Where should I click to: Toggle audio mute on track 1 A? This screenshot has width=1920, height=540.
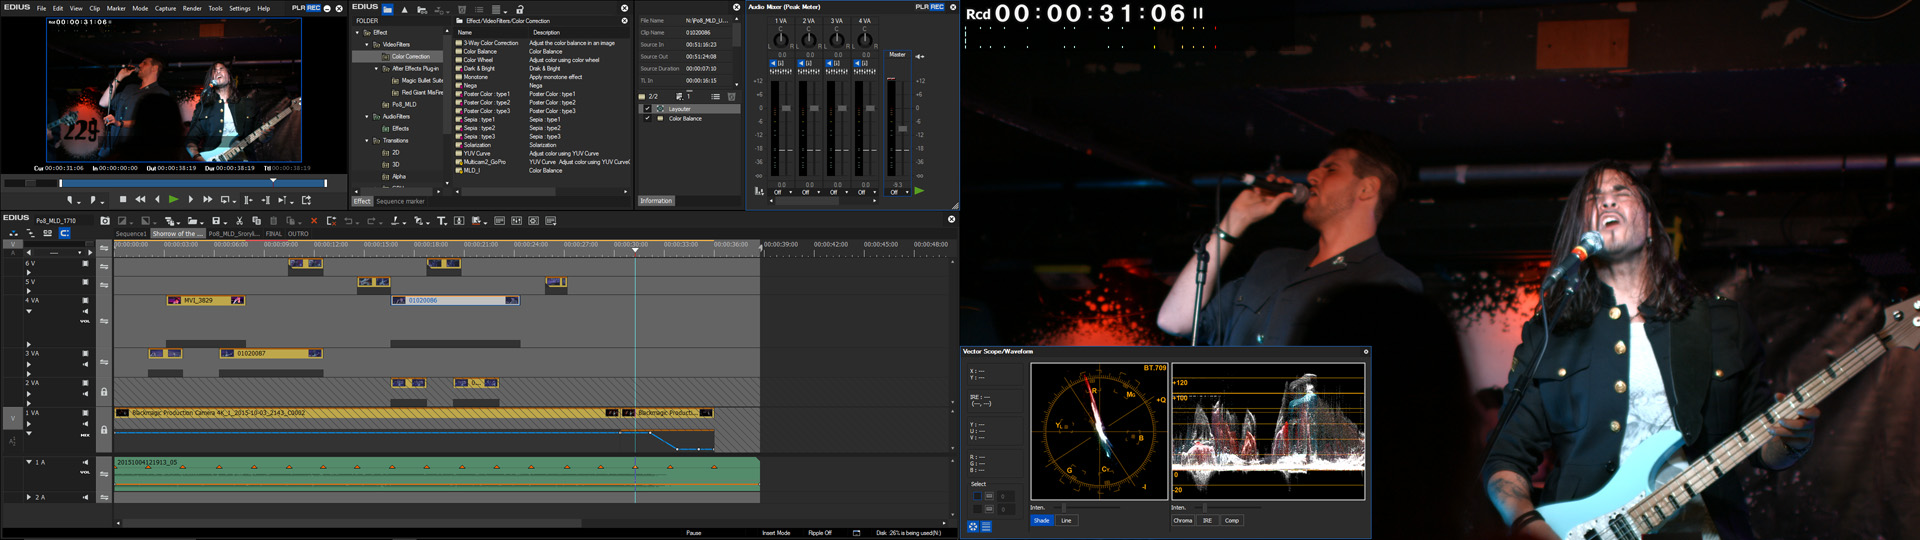pyautogui.click(x=85, y=462)
